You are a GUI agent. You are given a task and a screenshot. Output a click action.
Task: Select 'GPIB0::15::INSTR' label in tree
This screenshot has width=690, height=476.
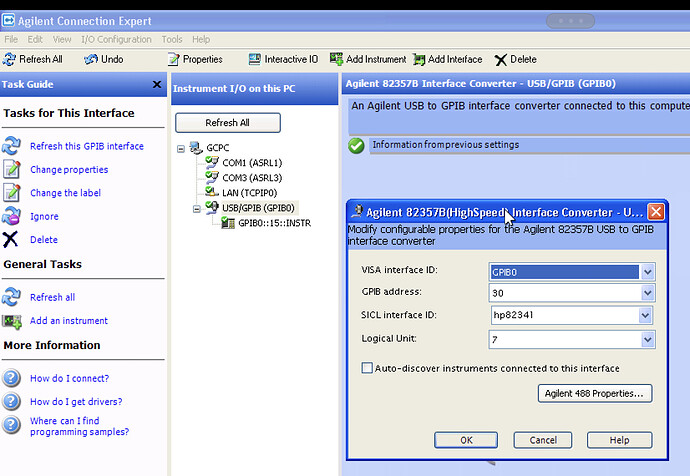tap(275, 223)
